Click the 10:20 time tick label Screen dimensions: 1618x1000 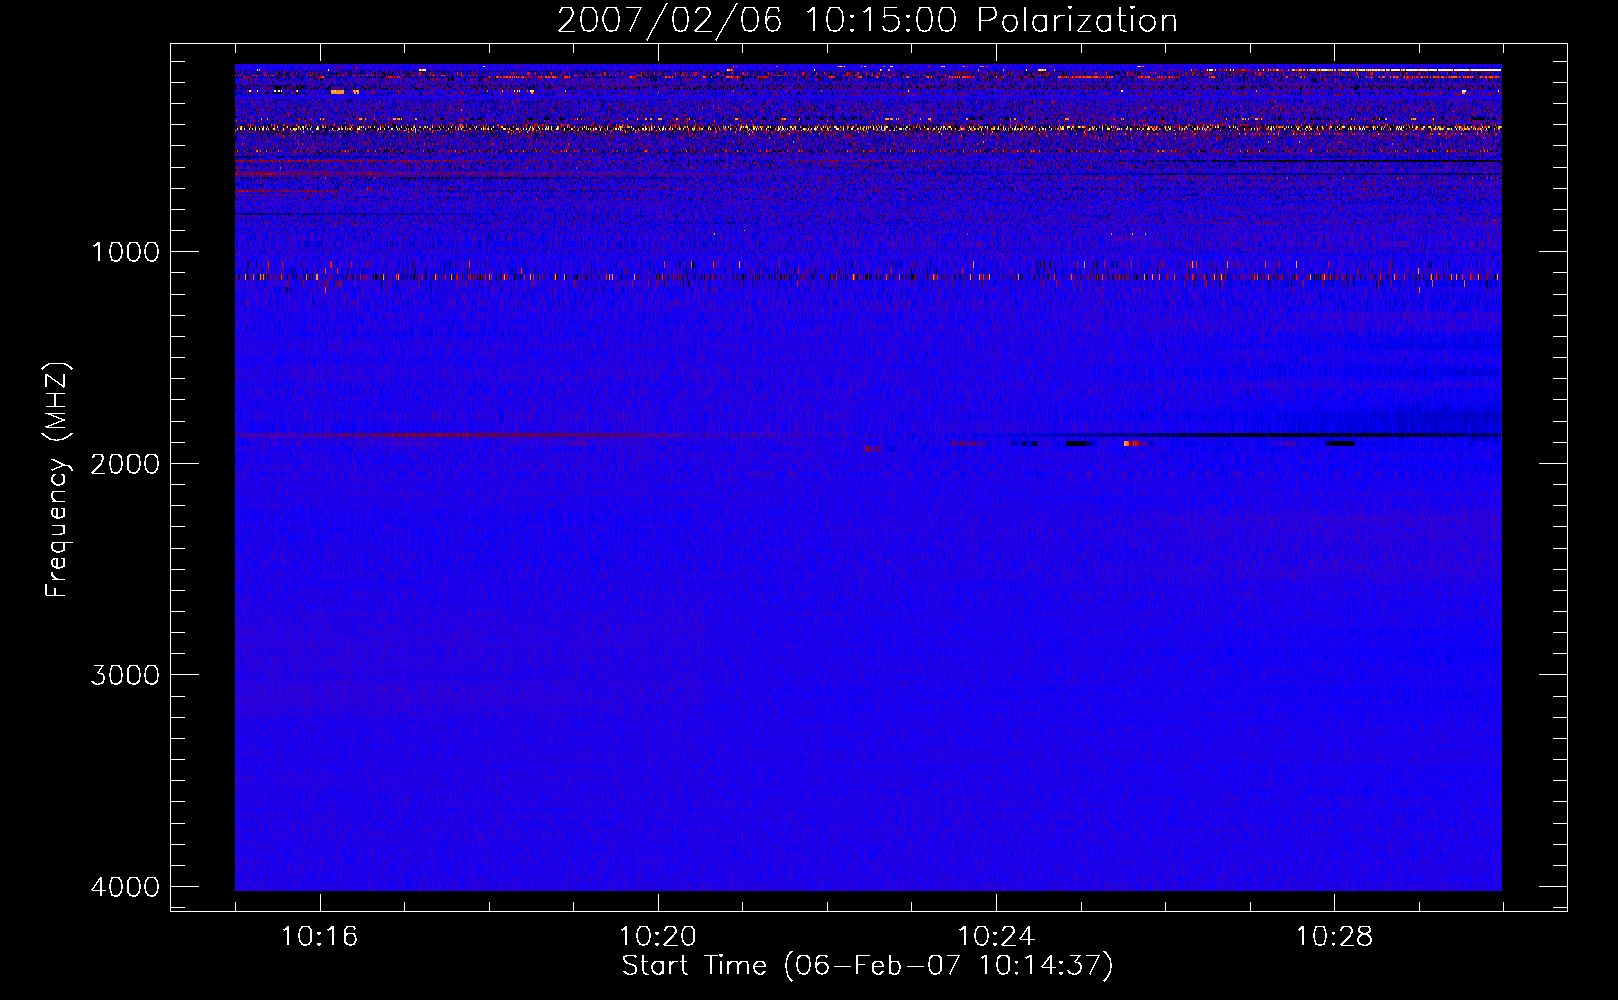tap(657, 937)
